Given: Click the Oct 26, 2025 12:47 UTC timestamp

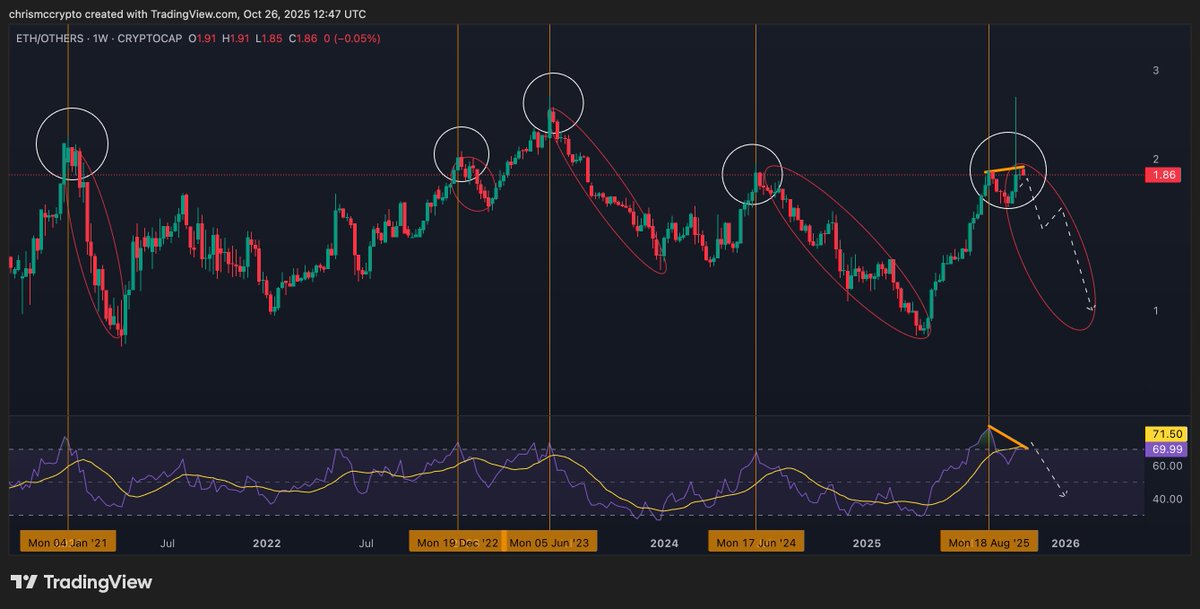Looking at the screenshot, I should pyautogui.click(x=305, y=14).
